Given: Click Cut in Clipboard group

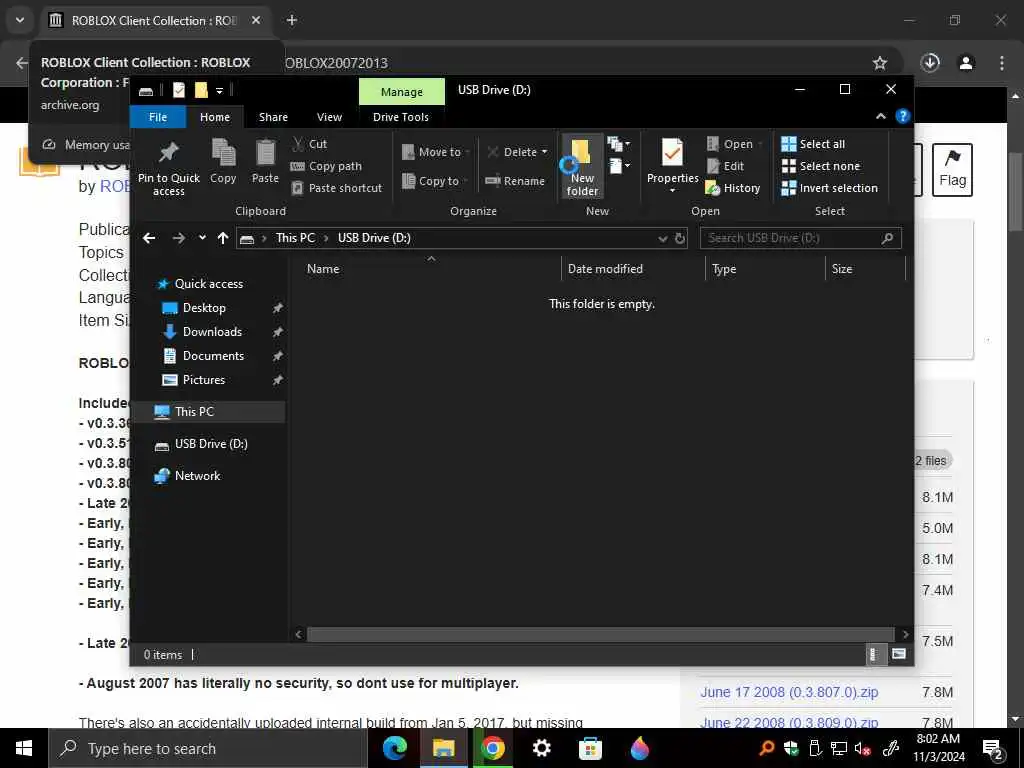Looking at the screenshot, I should point(310,144).
